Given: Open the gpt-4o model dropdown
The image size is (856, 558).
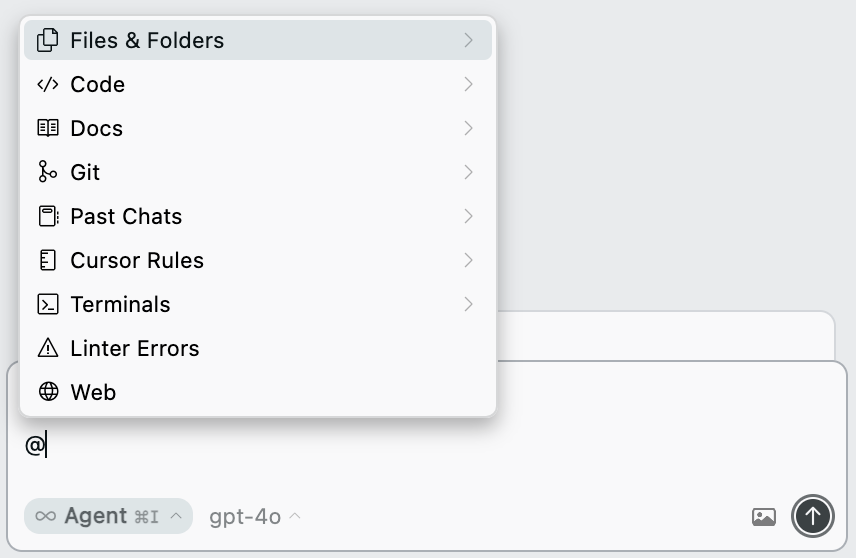Looking at the screenshot, I should (254, 517).
